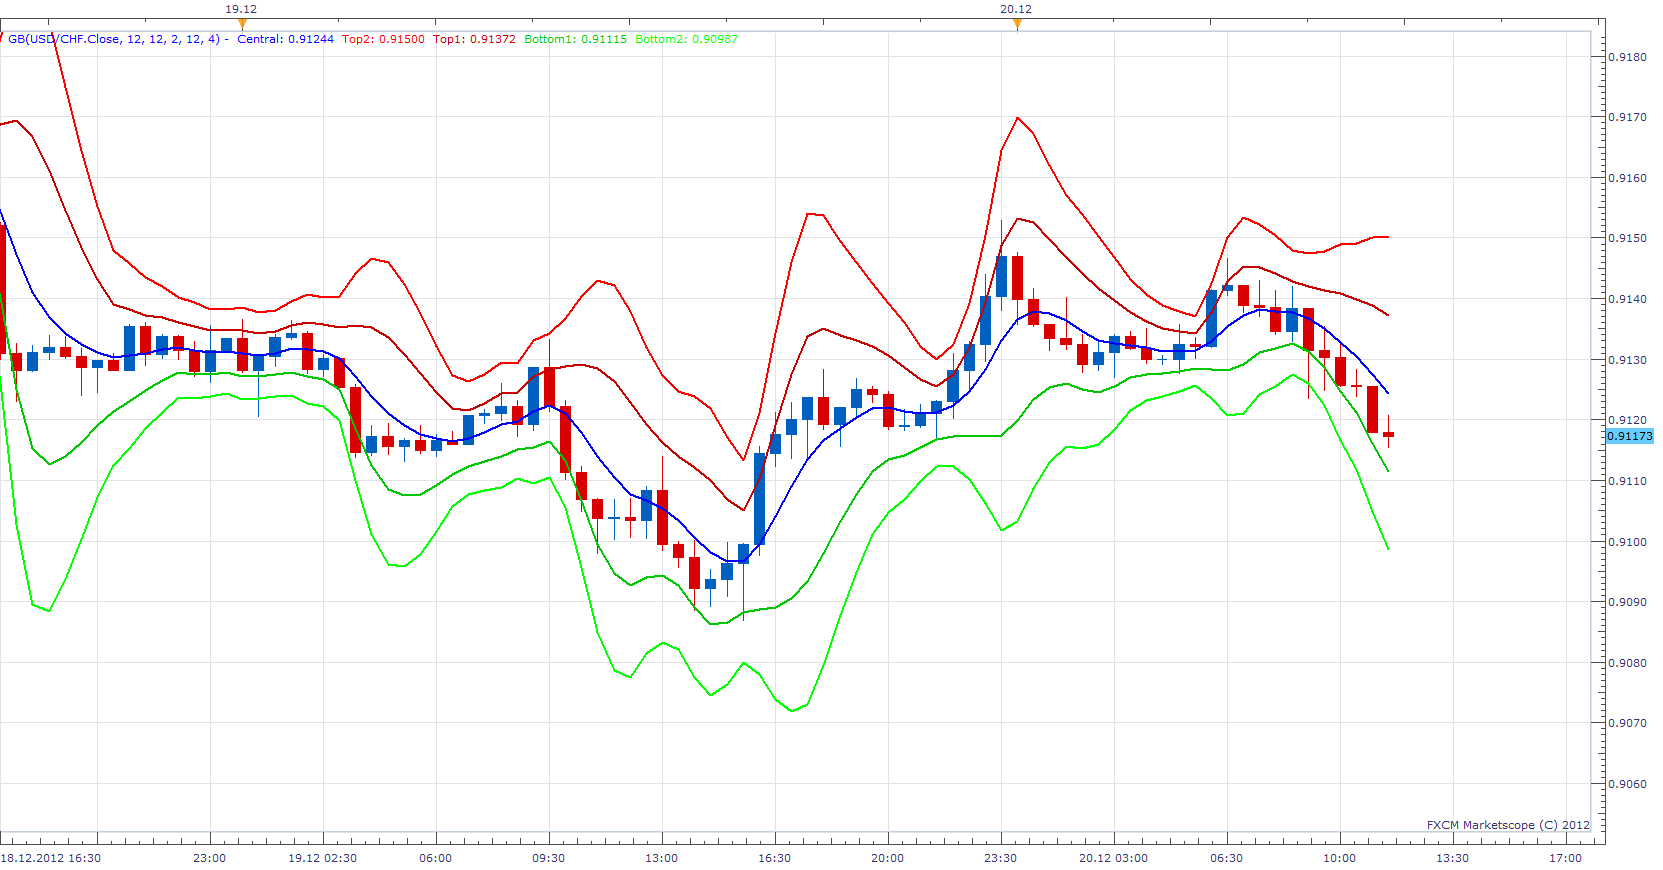Click the 23:00 time axis label
The width and height of the screenshot is (1663, 870).
pos(209,858)
